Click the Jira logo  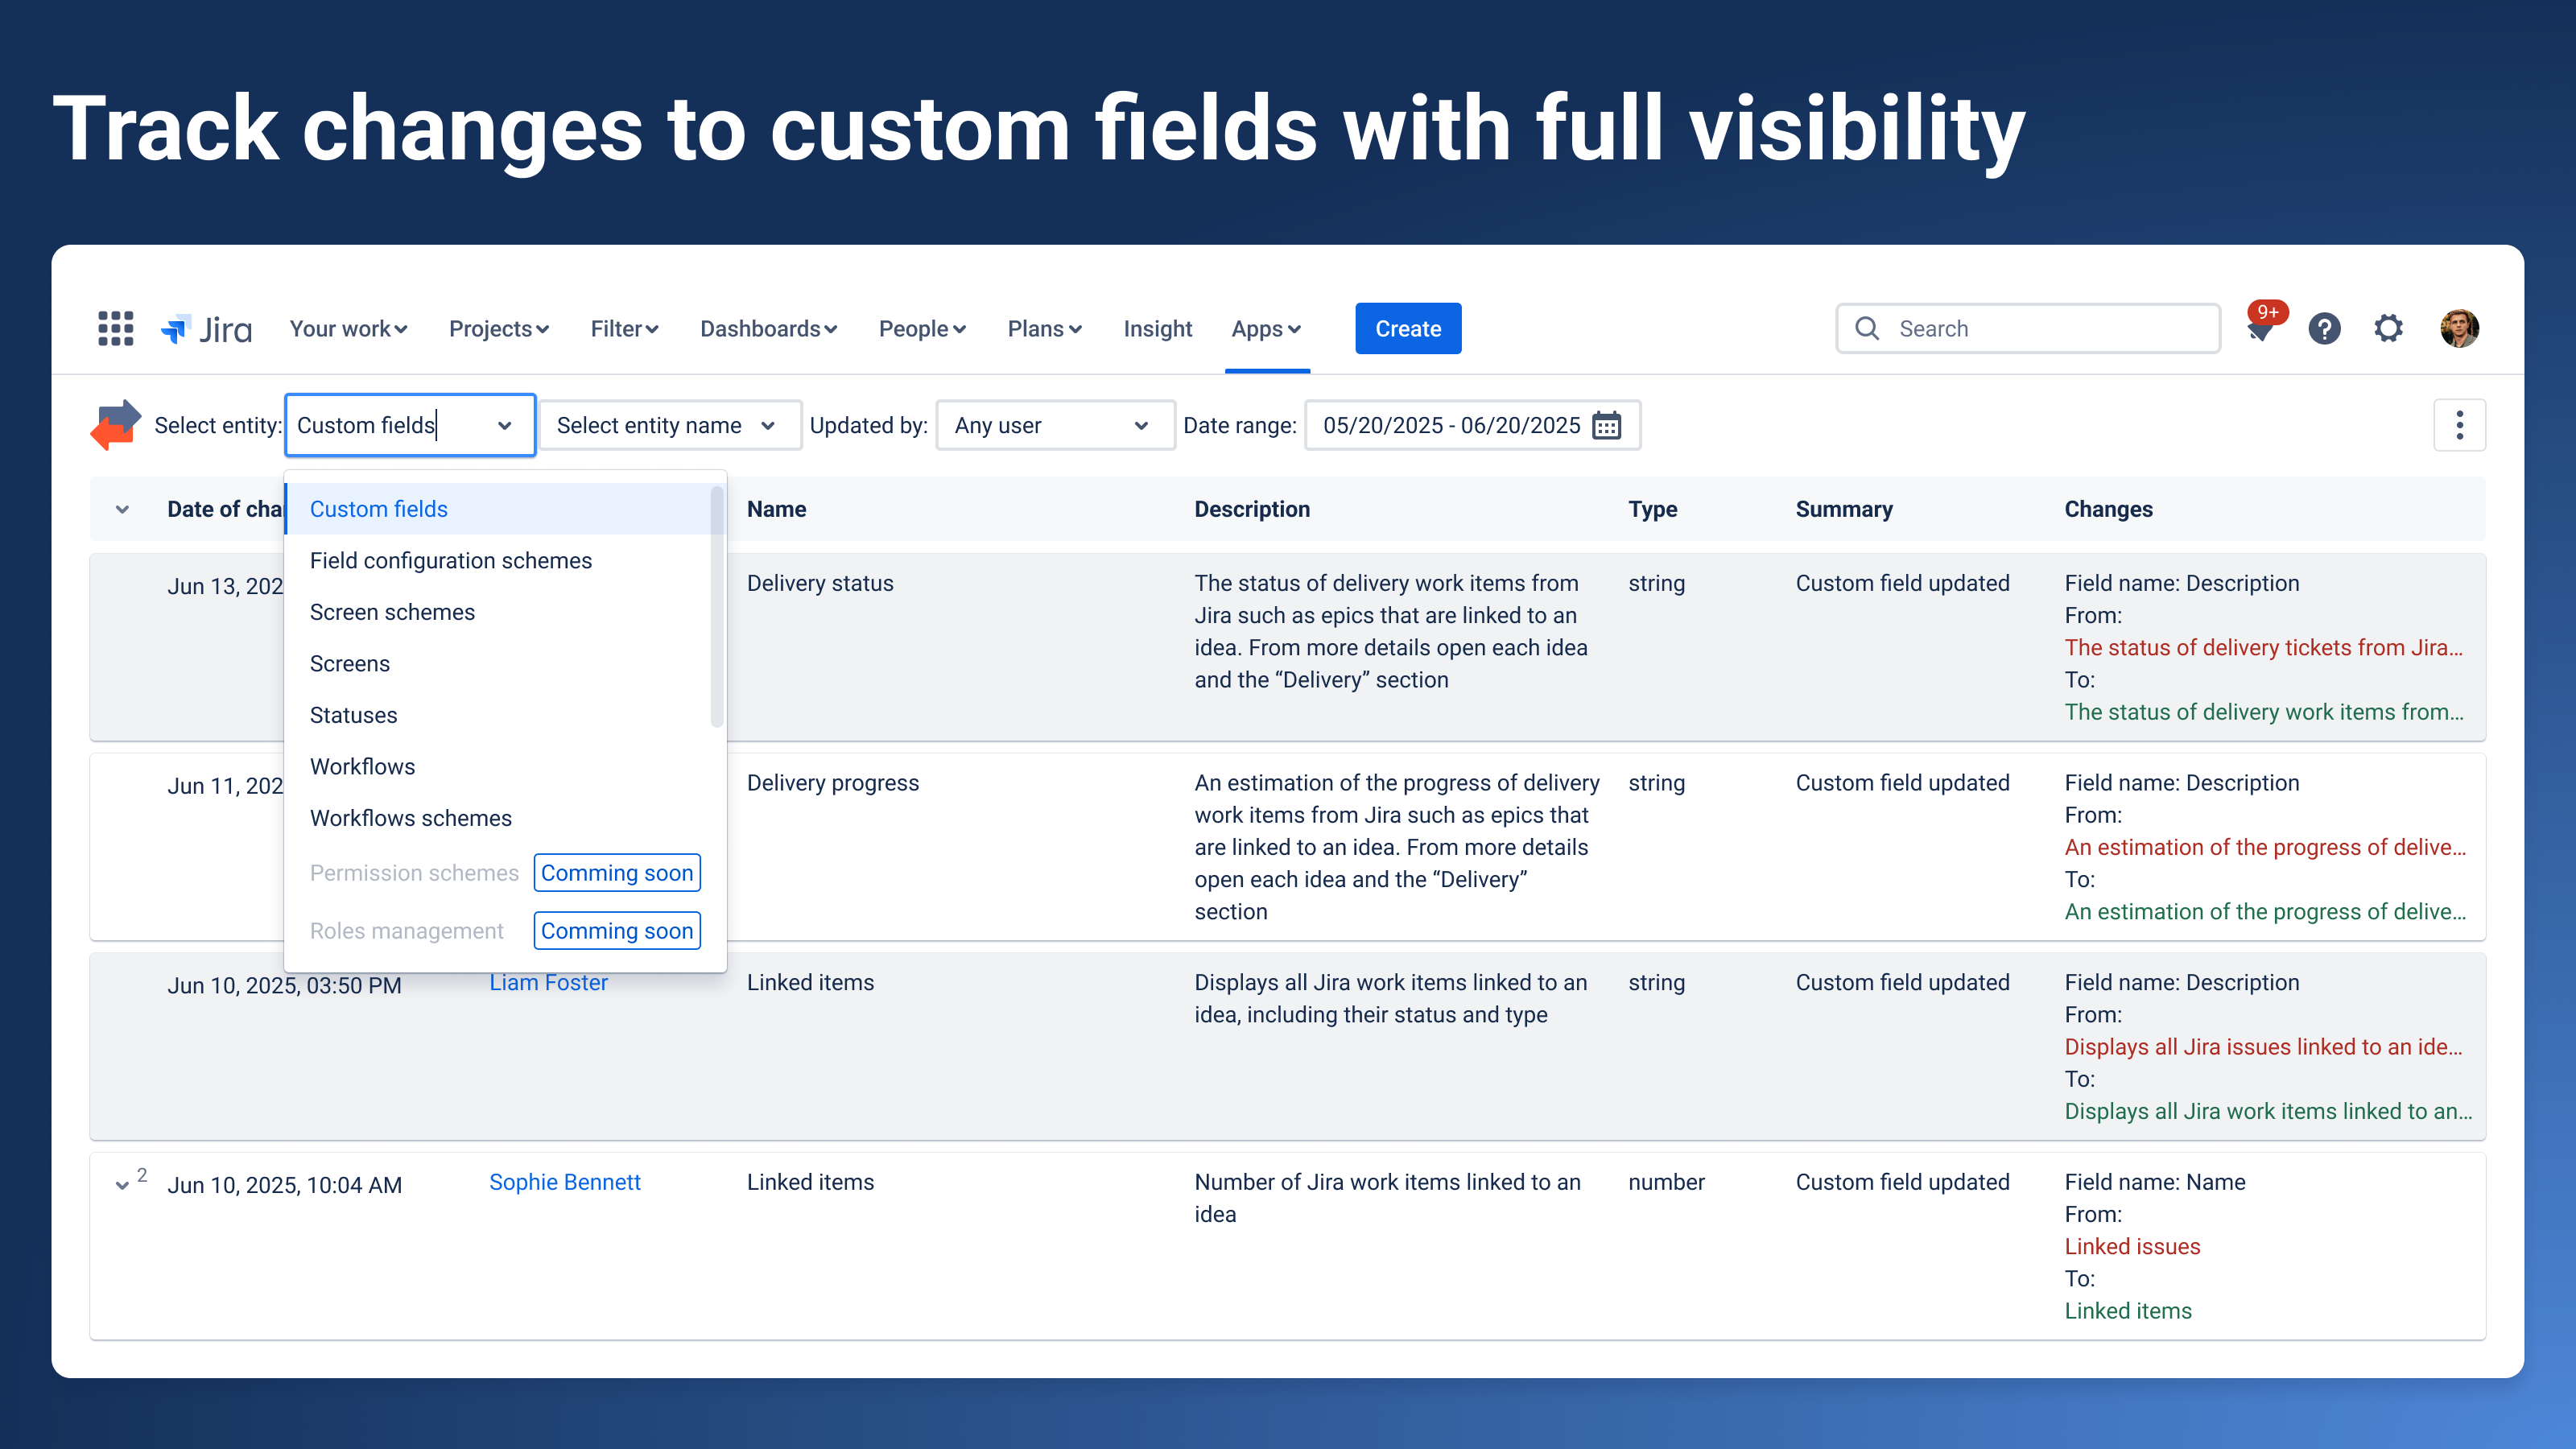click(207, 328)
